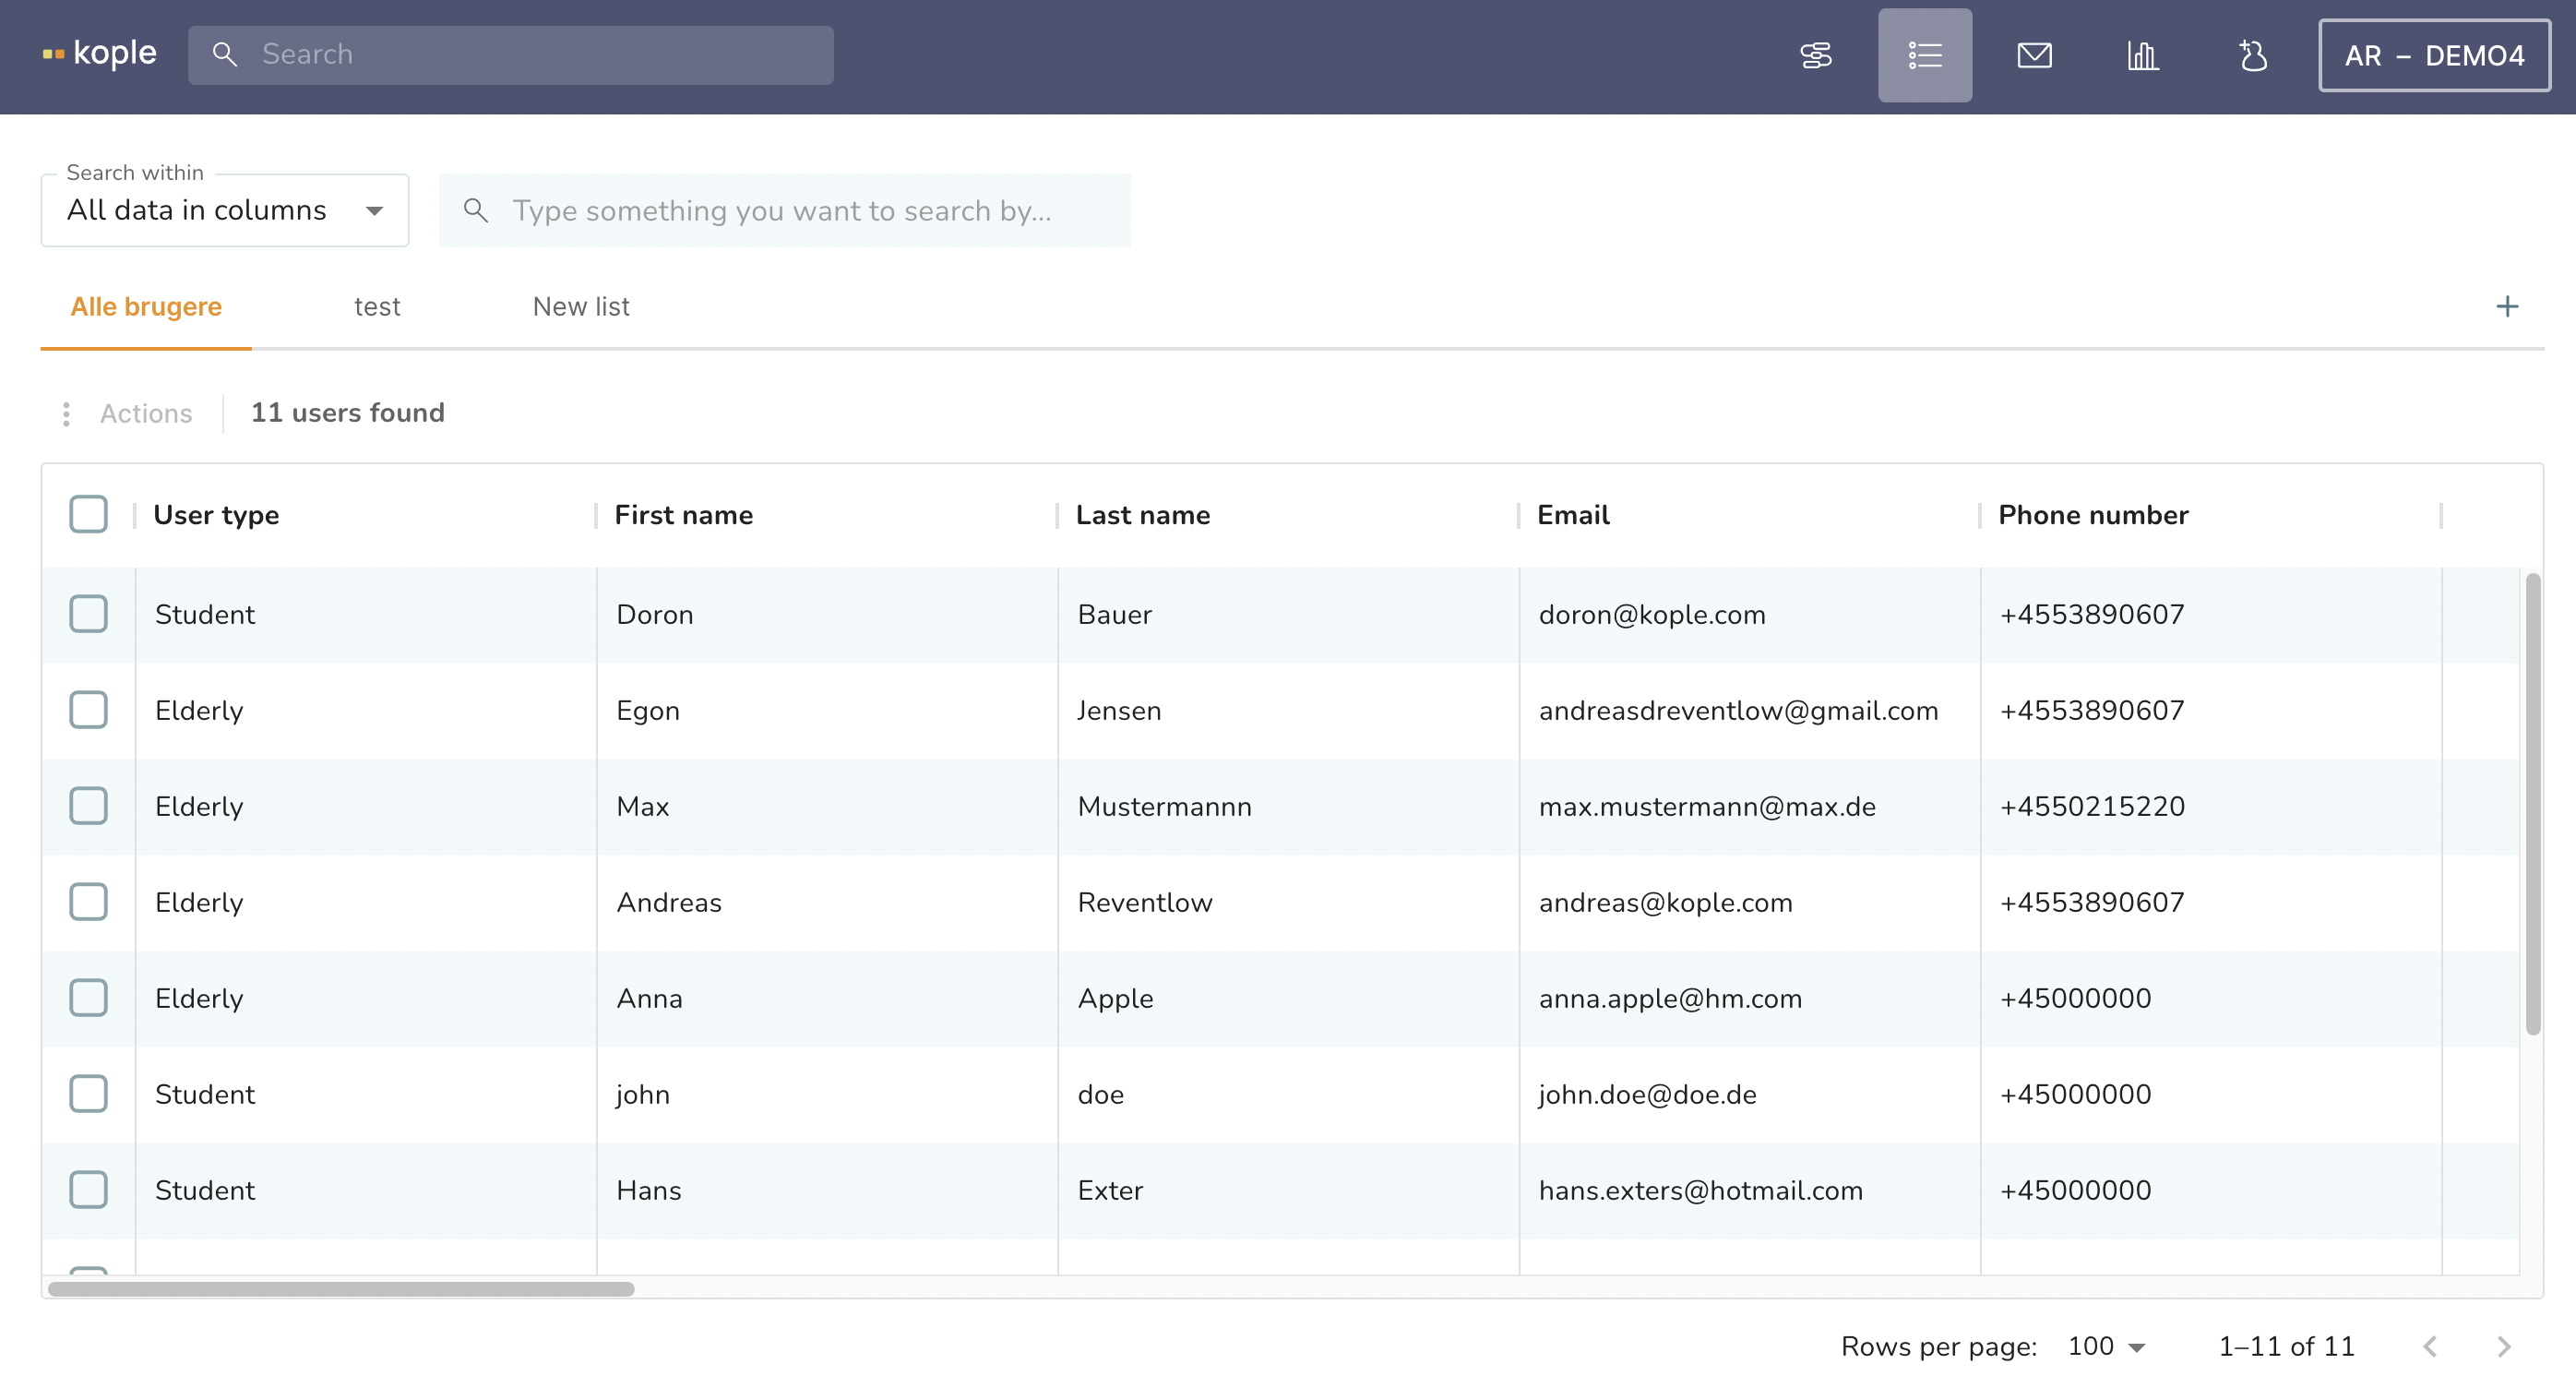The image size is (2576, 1388).
Task: Sort by the Last name column header
Action: point(1142,514)
